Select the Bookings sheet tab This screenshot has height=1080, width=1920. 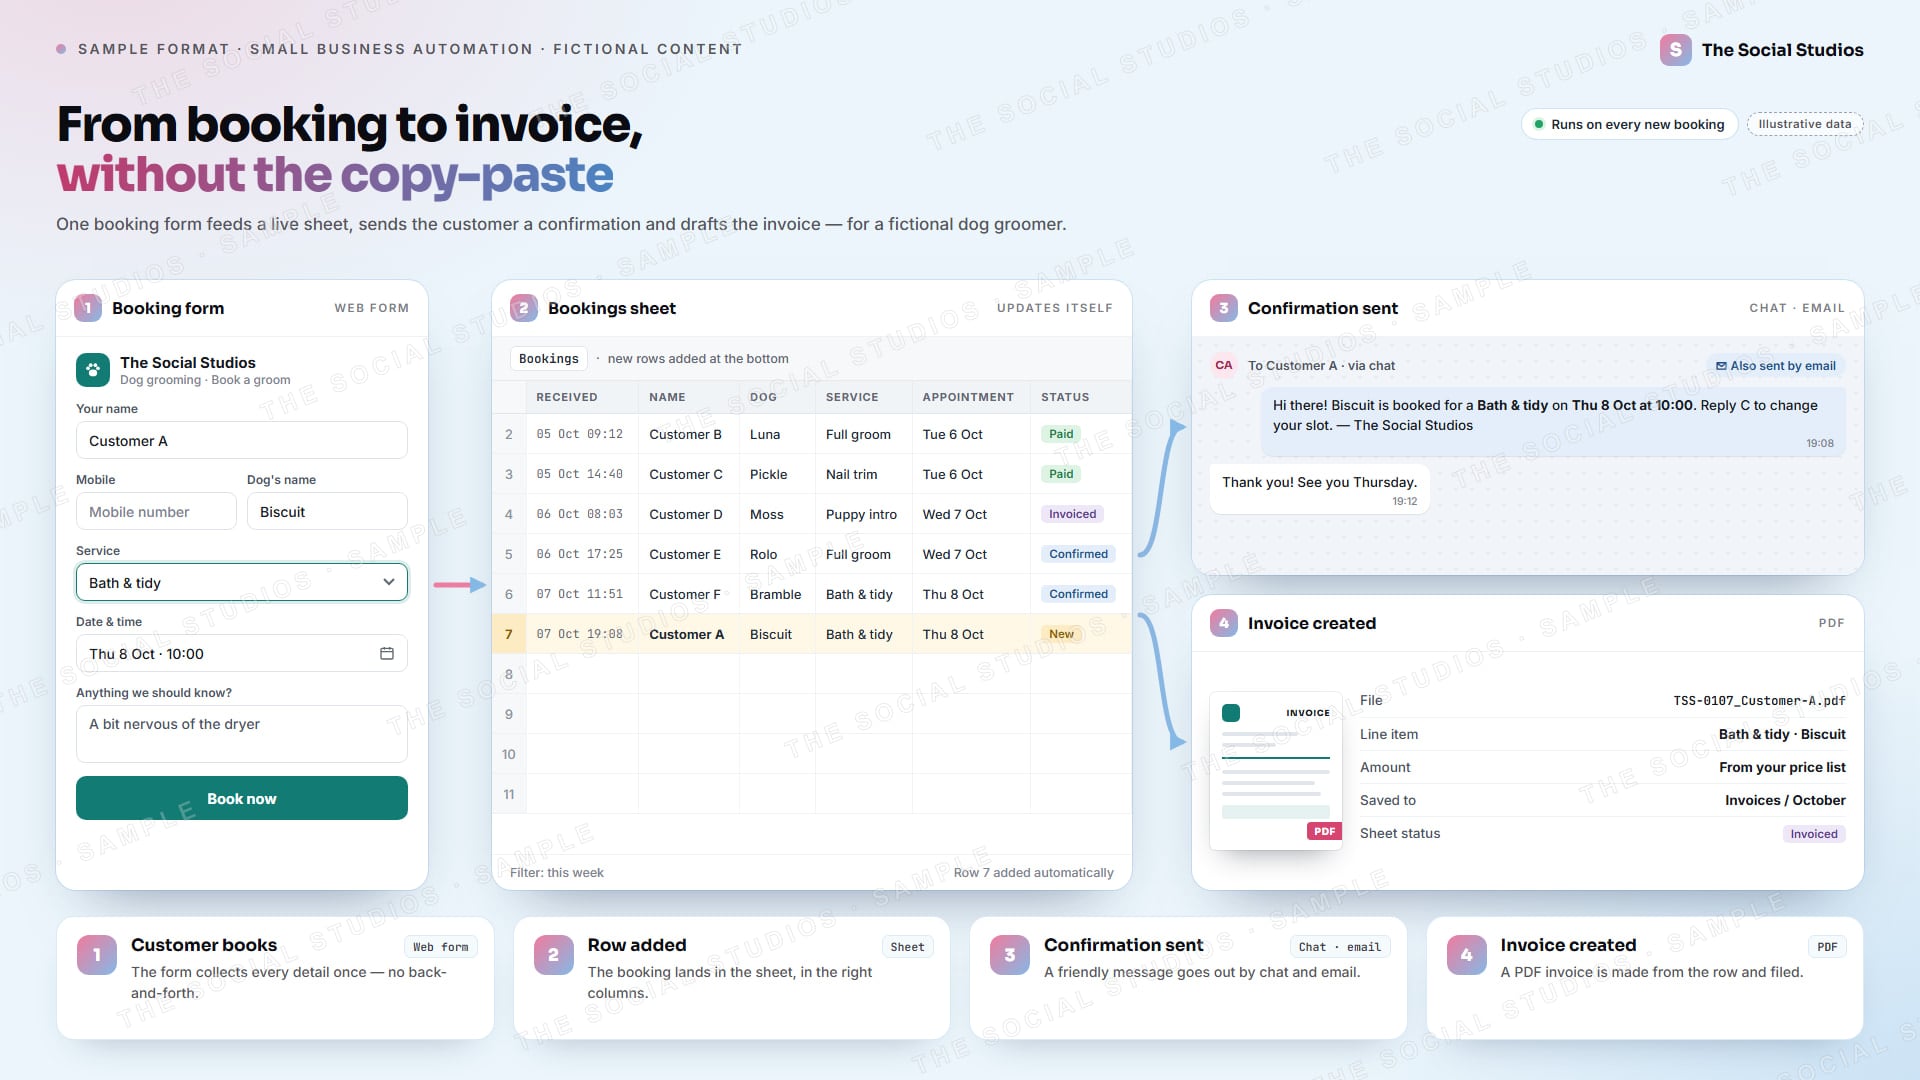[x=549, y=359]
